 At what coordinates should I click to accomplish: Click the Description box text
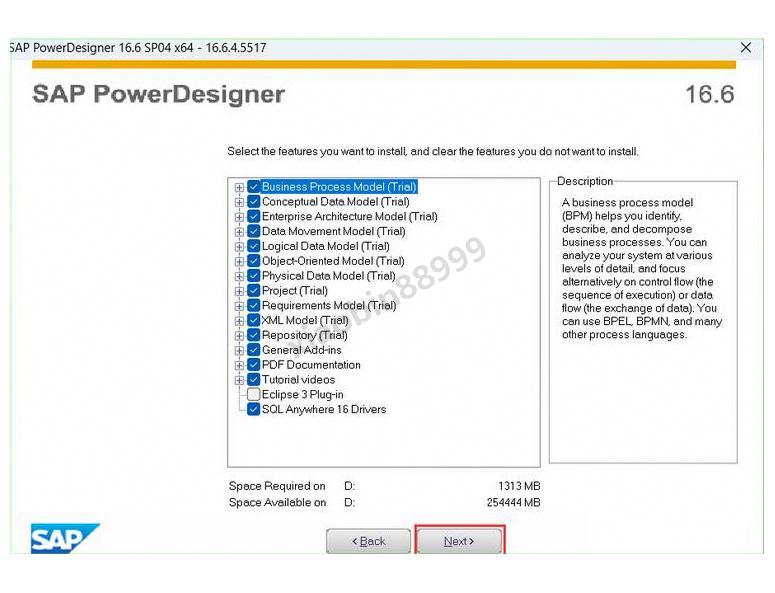click(x=642, y=268)
